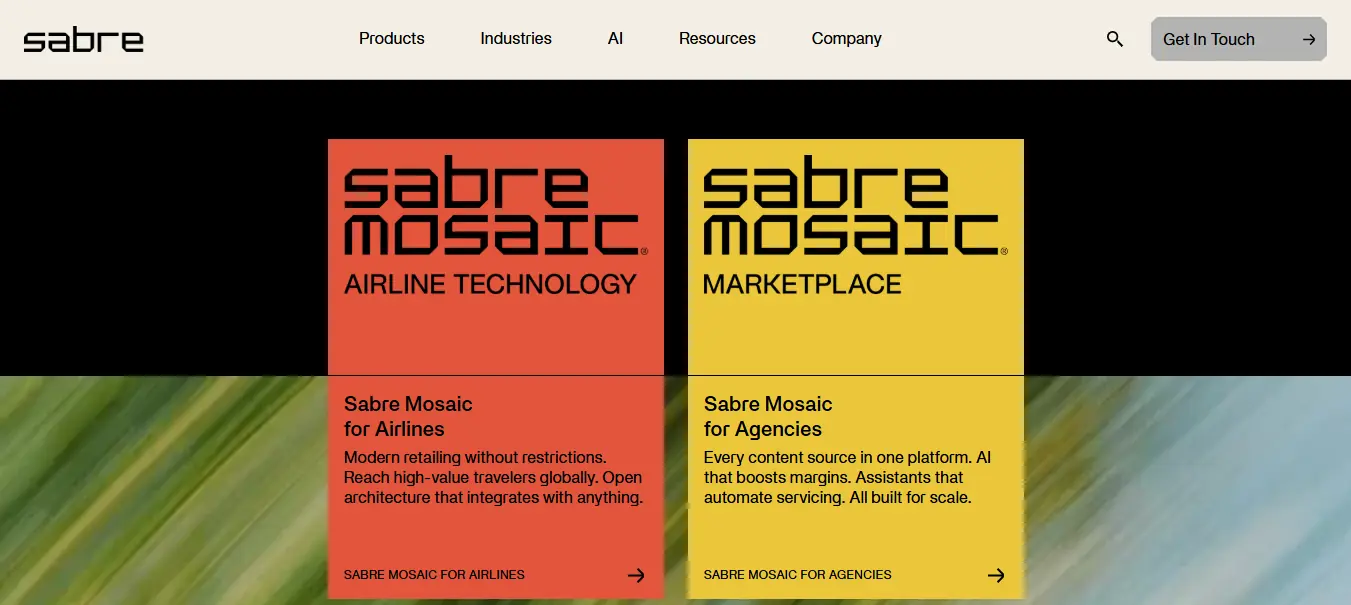Select the Sabre Mosaic for Airlines heading
The image size is (1351, 605).
pos(408,416)
